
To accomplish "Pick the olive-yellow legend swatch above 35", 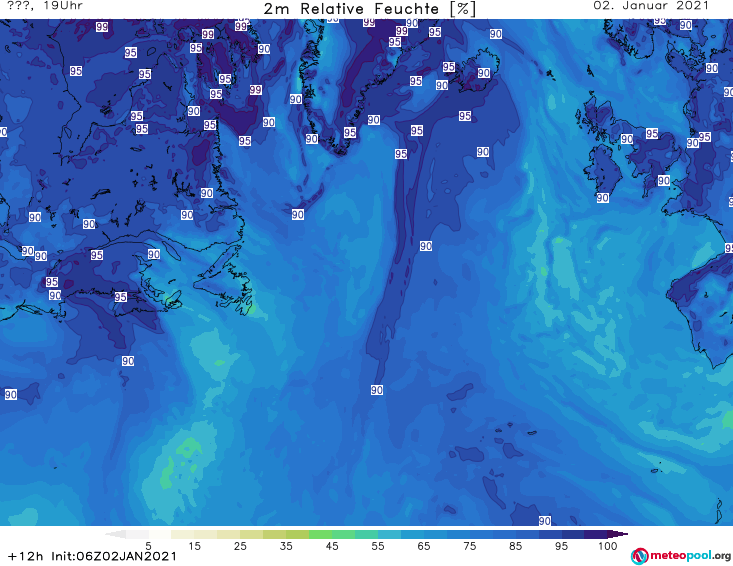I will coord(297,534).
